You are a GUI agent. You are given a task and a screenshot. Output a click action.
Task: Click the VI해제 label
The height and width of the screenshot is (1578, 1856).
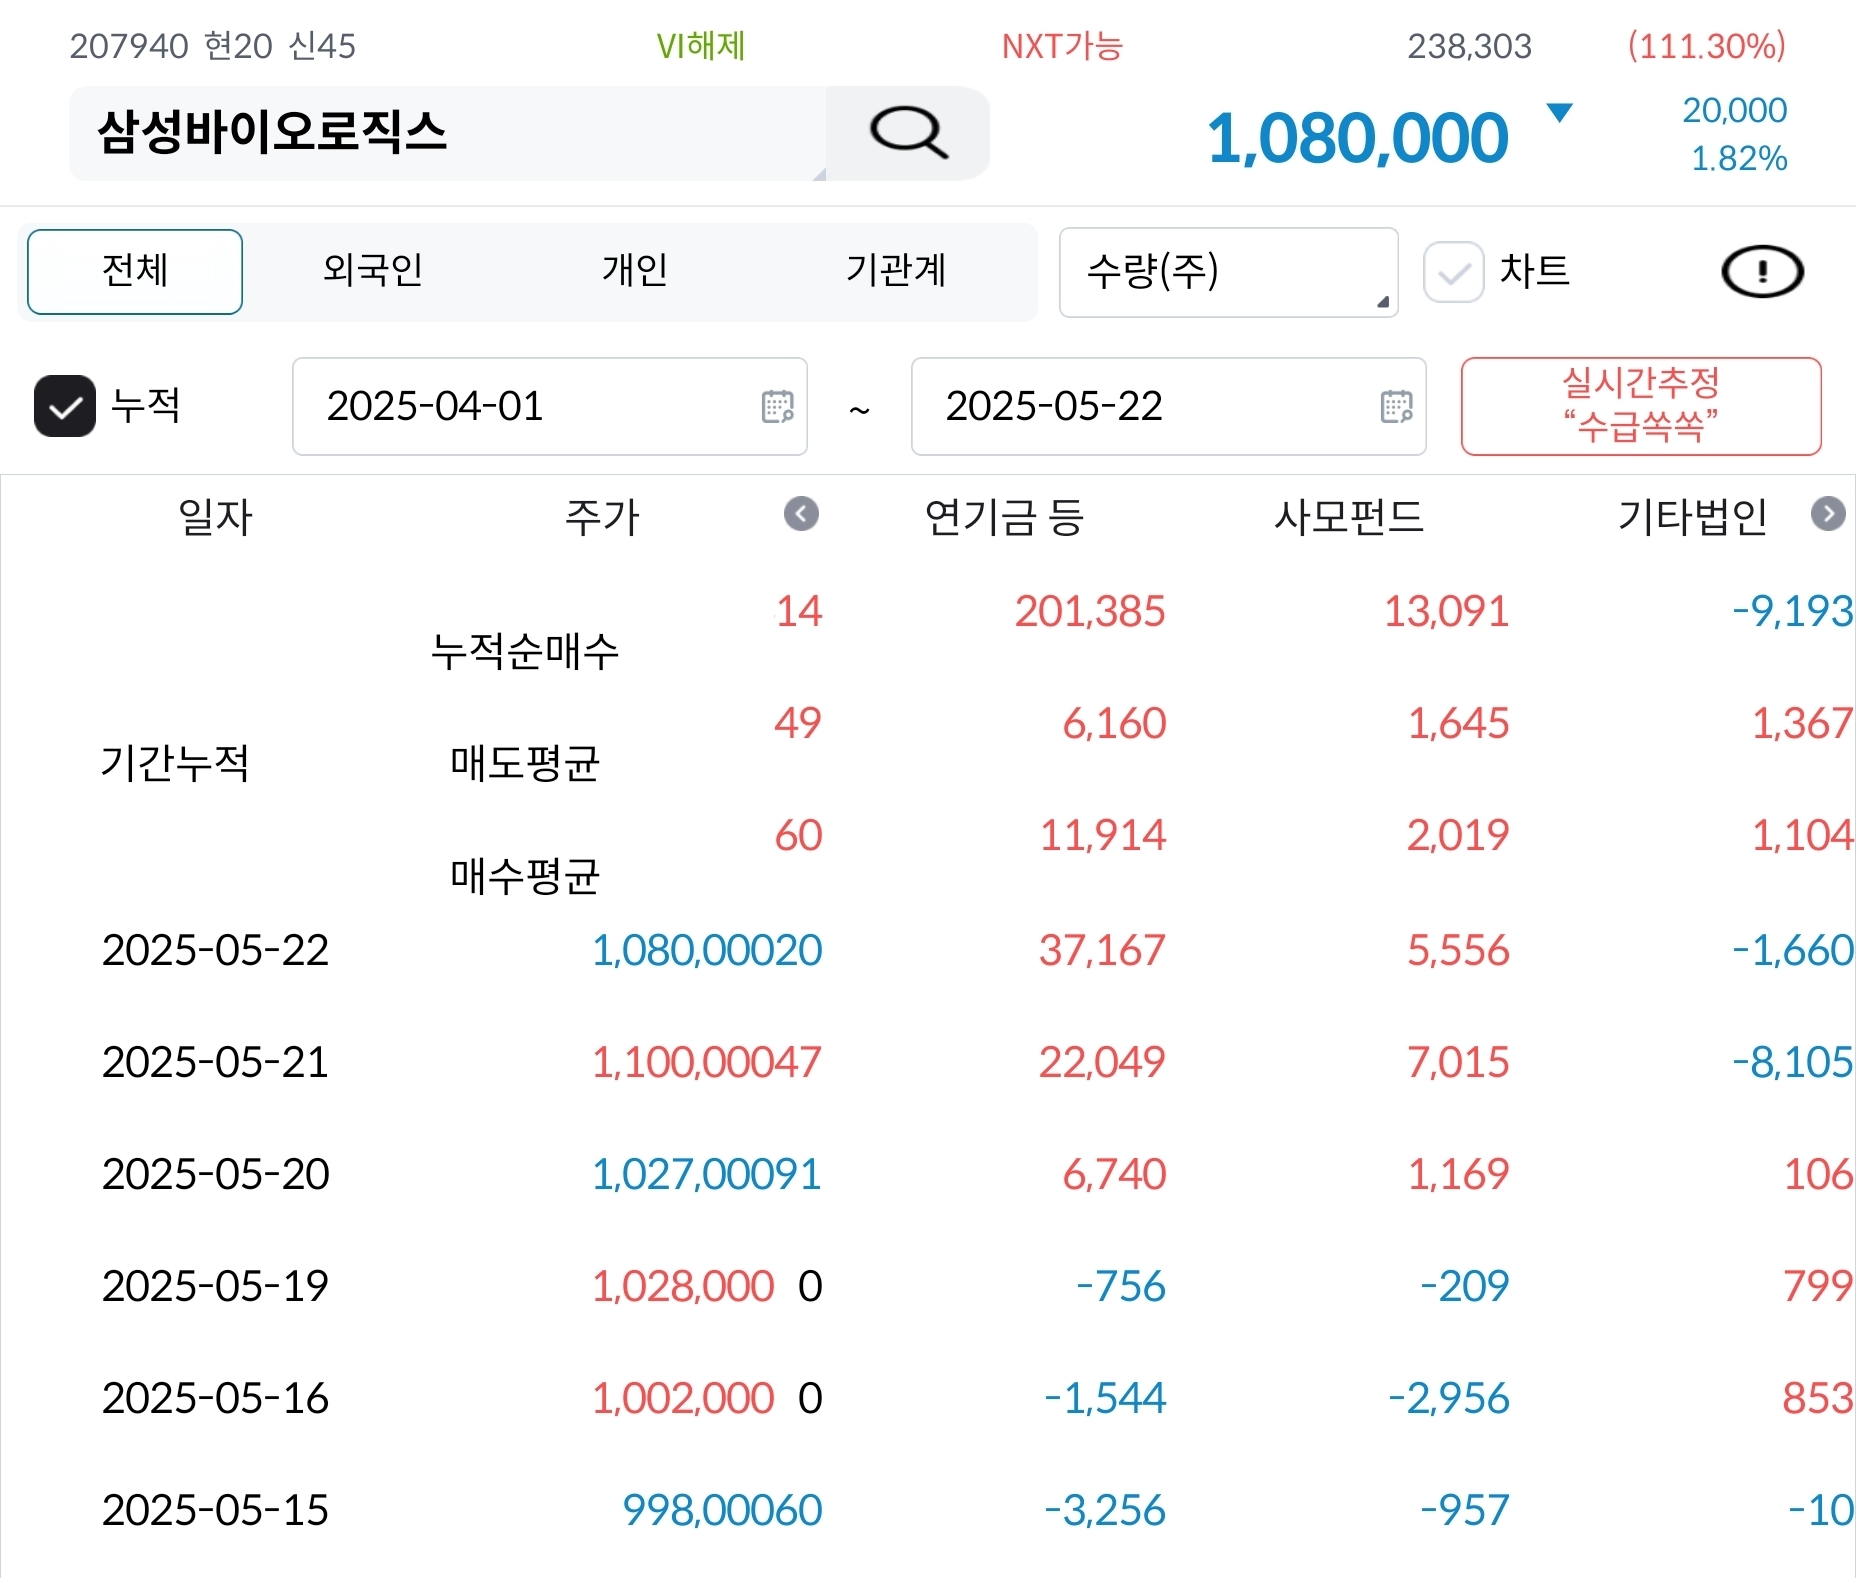pos(700,46)
